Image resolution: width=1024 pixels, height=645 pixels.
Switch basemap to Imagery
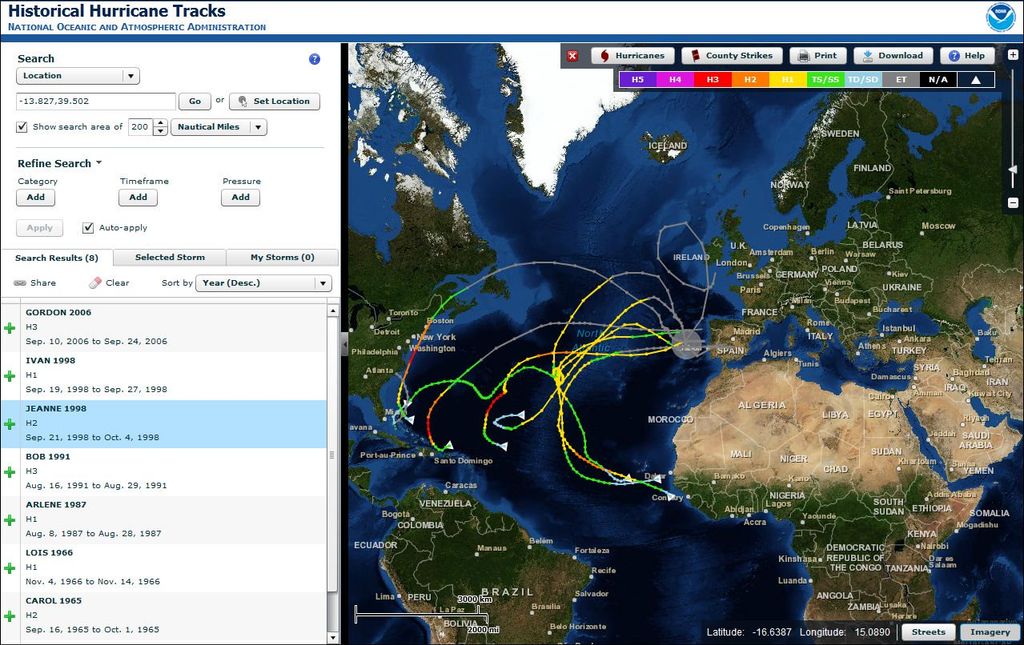click(x=990, y=632)
